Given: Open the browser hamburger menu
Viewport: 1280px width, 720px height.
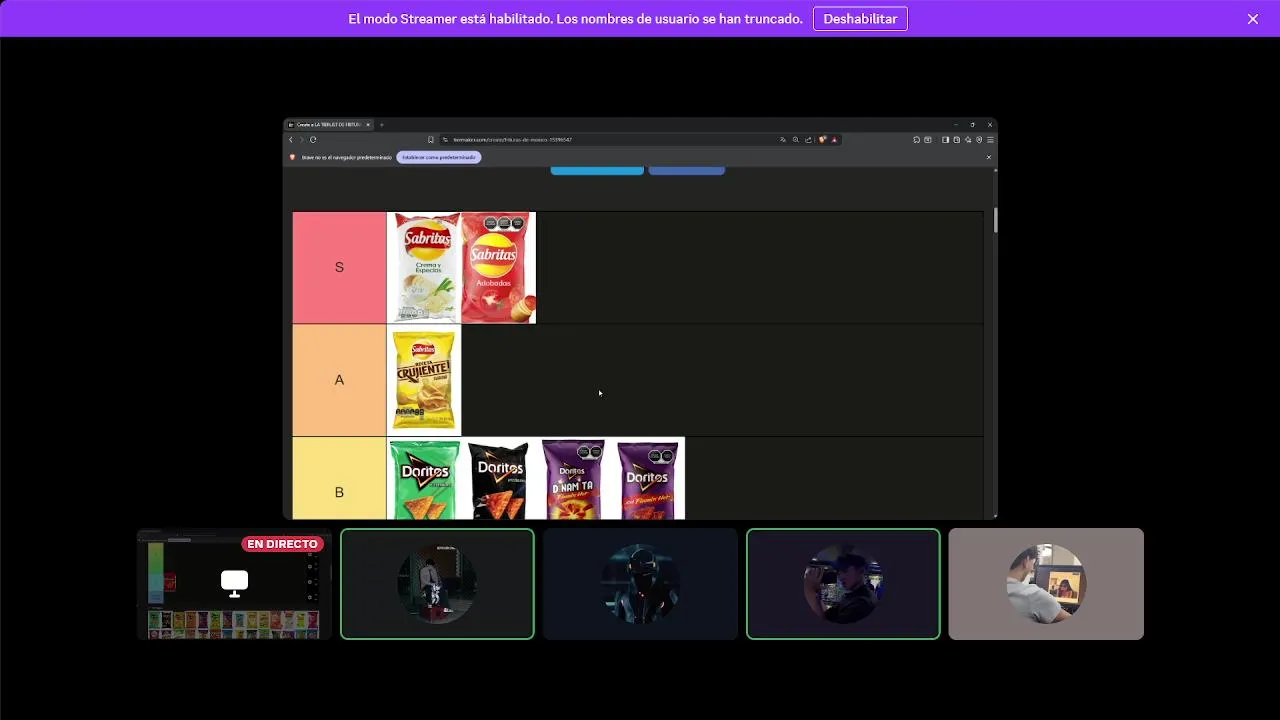Looking at the screenshot, I should pyautogui.click(x=990, y=140).
